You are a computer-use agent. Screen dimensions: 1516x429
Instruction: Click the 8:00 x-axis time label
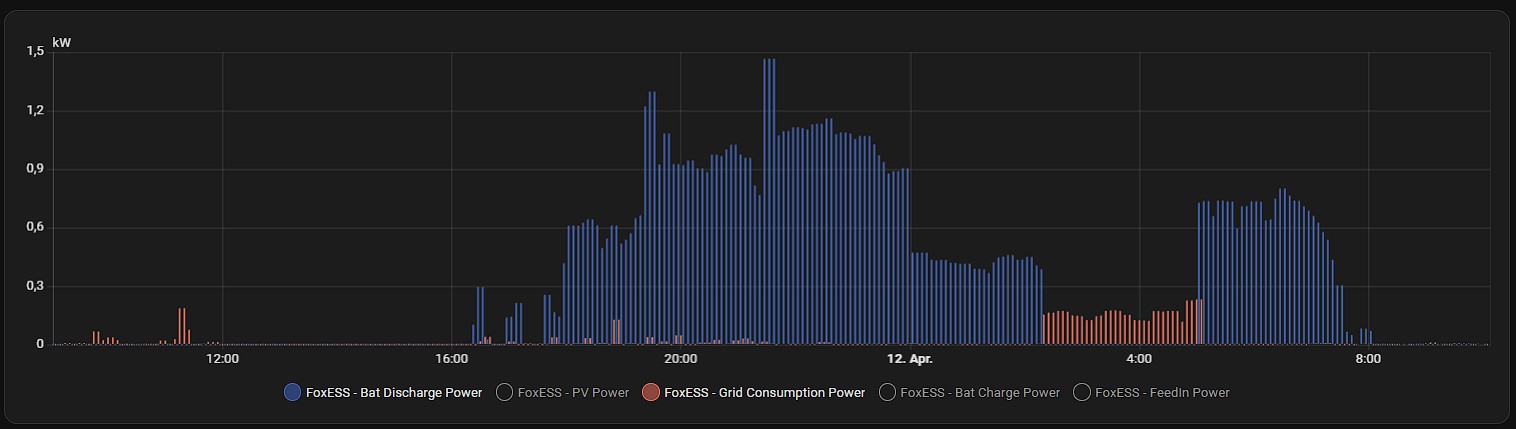1368,359
